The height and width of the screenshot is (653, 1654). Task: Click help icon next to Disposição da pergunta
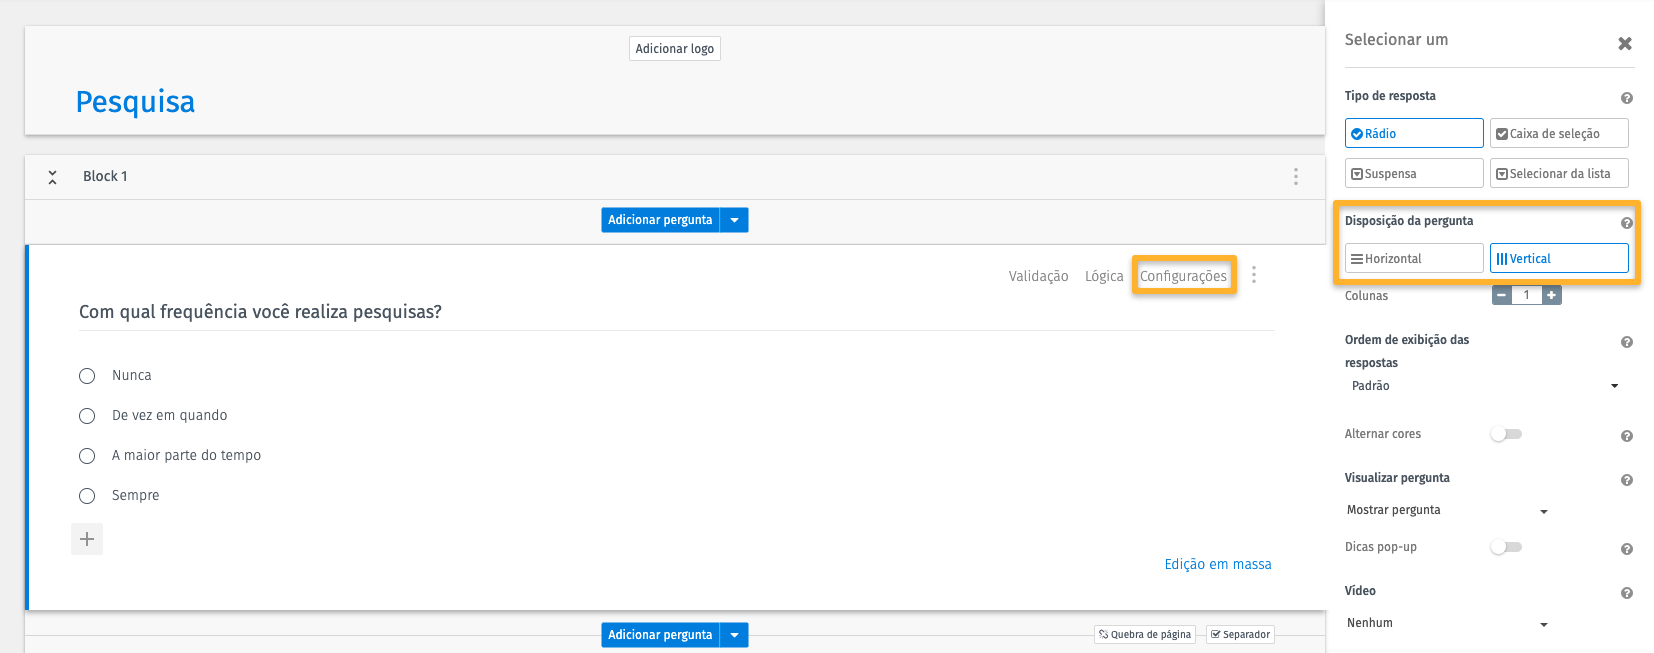pos(1627,223)
